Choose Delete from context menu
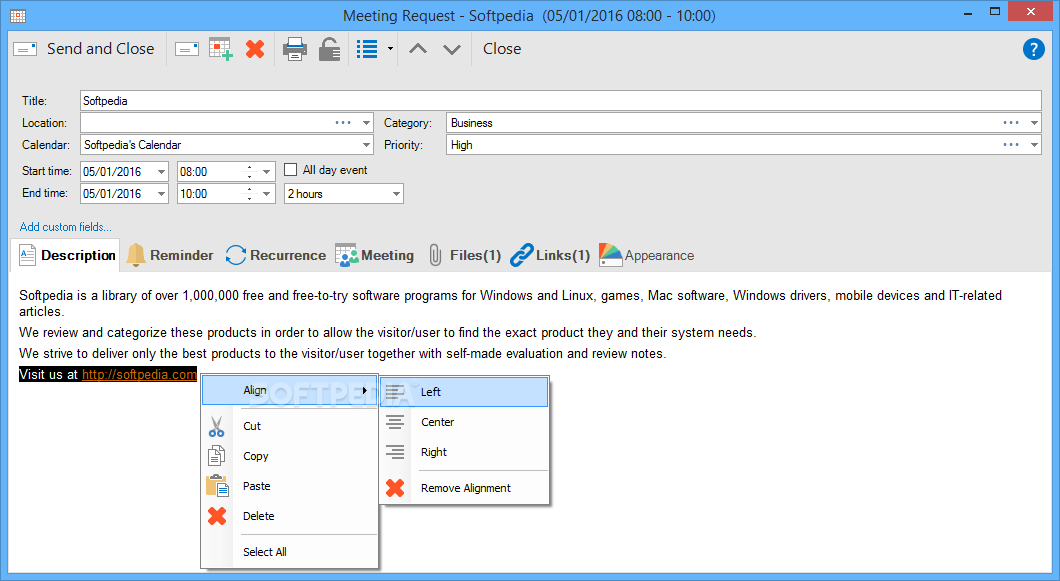Viewport: 1060px width, 581px height. tap(289, 516)
